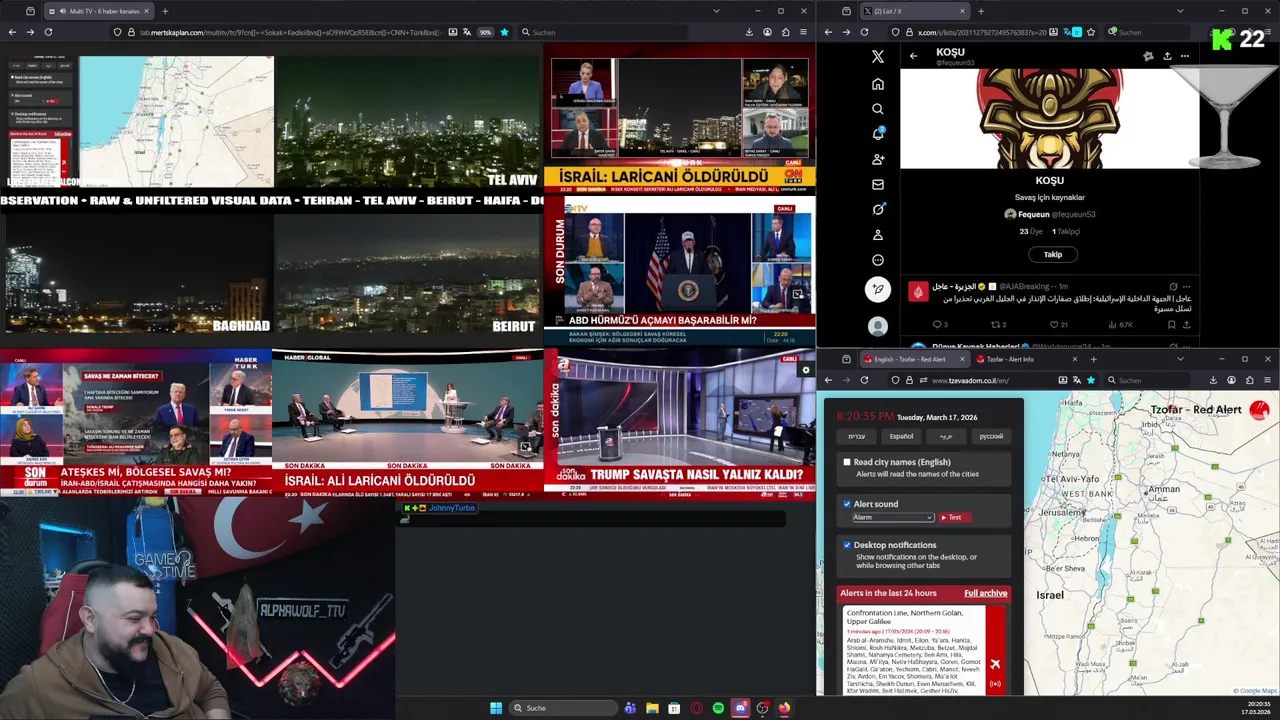Image resolution: width=1280 pixels, height=720 pixels.
Task: Click the Baghdad live camera tile
Action: [x=137, y=273]
